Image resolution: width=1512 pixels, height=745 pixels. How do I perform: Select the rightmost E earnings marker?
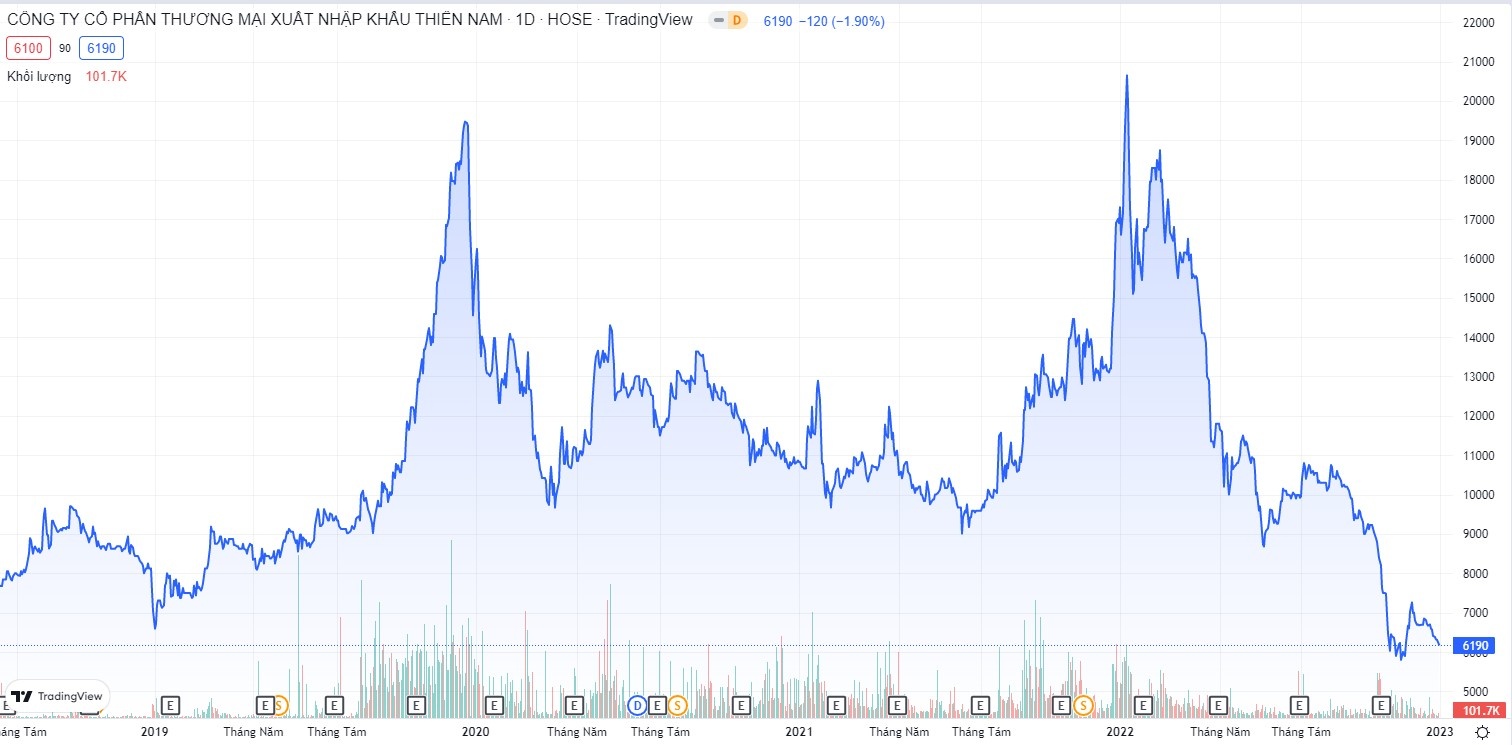pos(1381,705)
